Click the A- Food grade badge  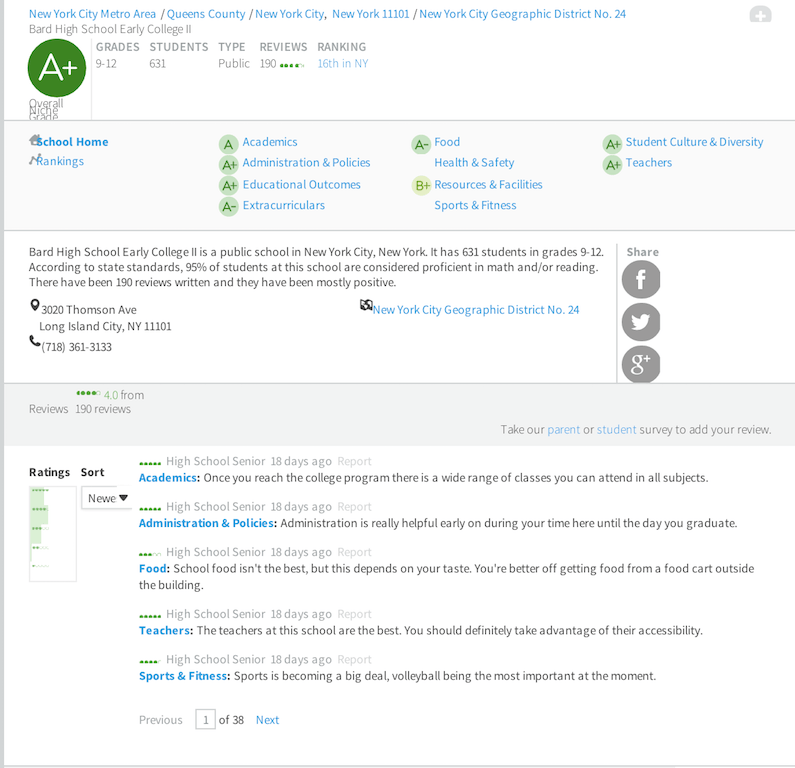[421, 144]
